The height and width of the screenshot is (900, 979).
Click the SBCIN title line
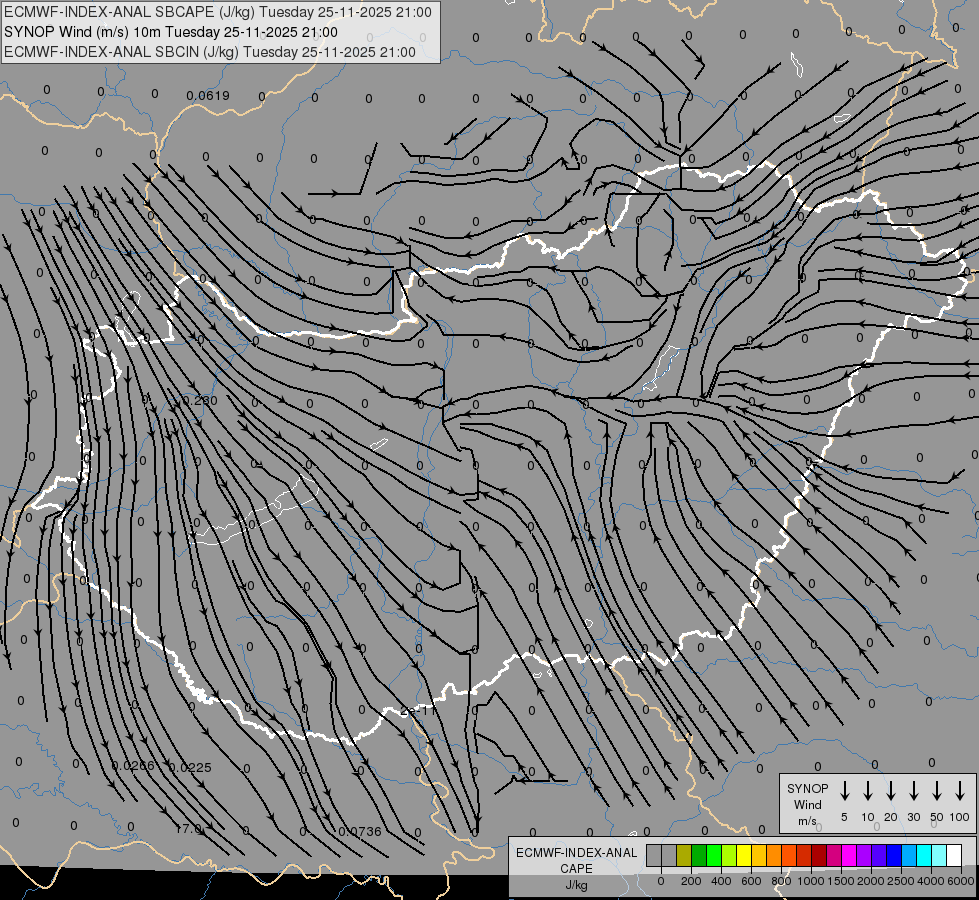[210, 52]
